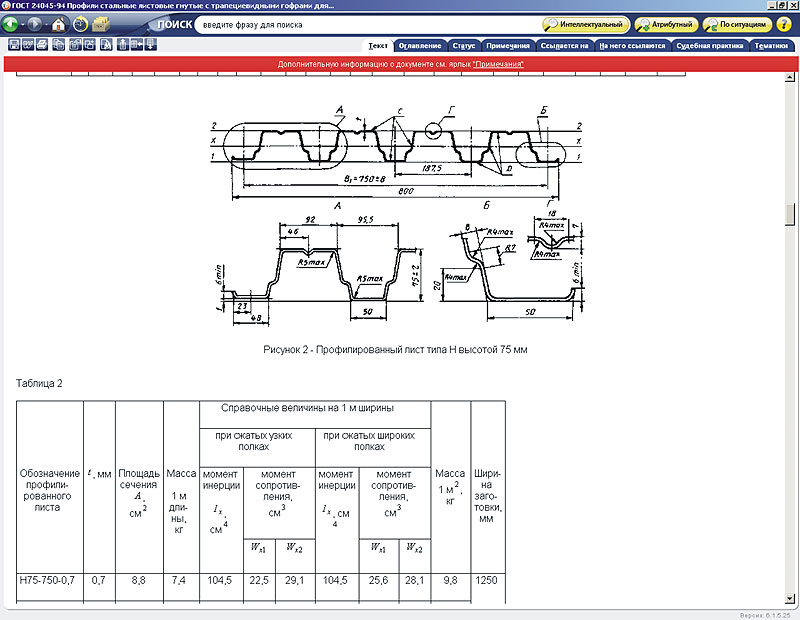This screenshot has width=800, height=620.
Task: Open the Ссылается на tab
Action: pyautogui.click(x=564, y=45)
